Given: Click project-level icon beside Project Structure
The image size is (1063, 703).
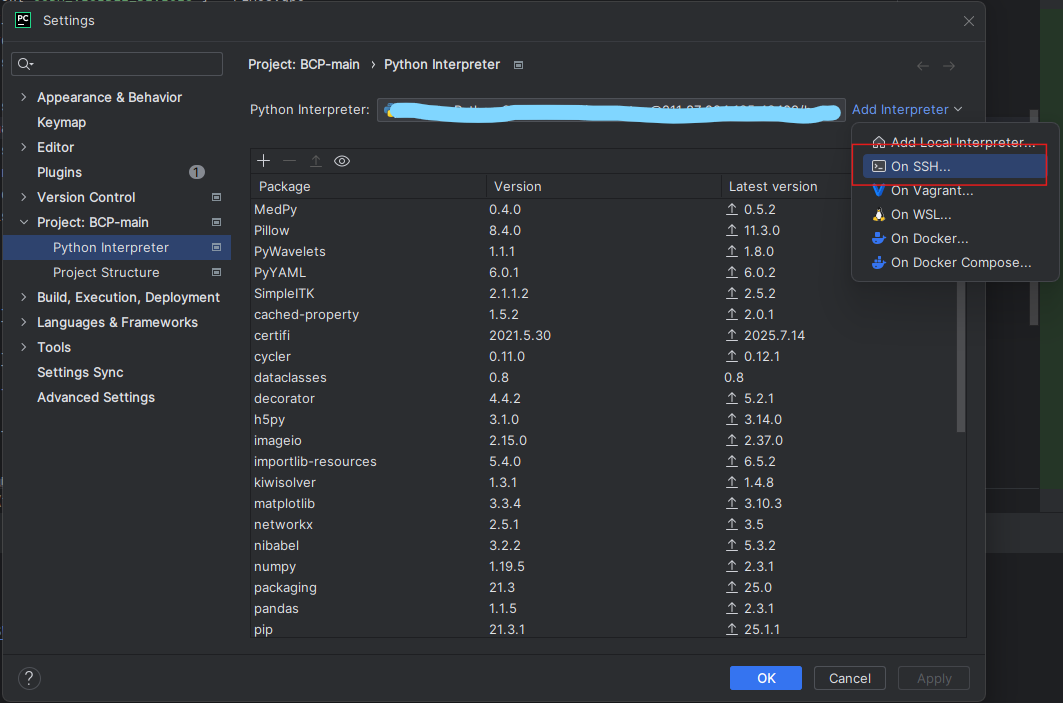Looking at the screenshot, I should coord(216,273).
